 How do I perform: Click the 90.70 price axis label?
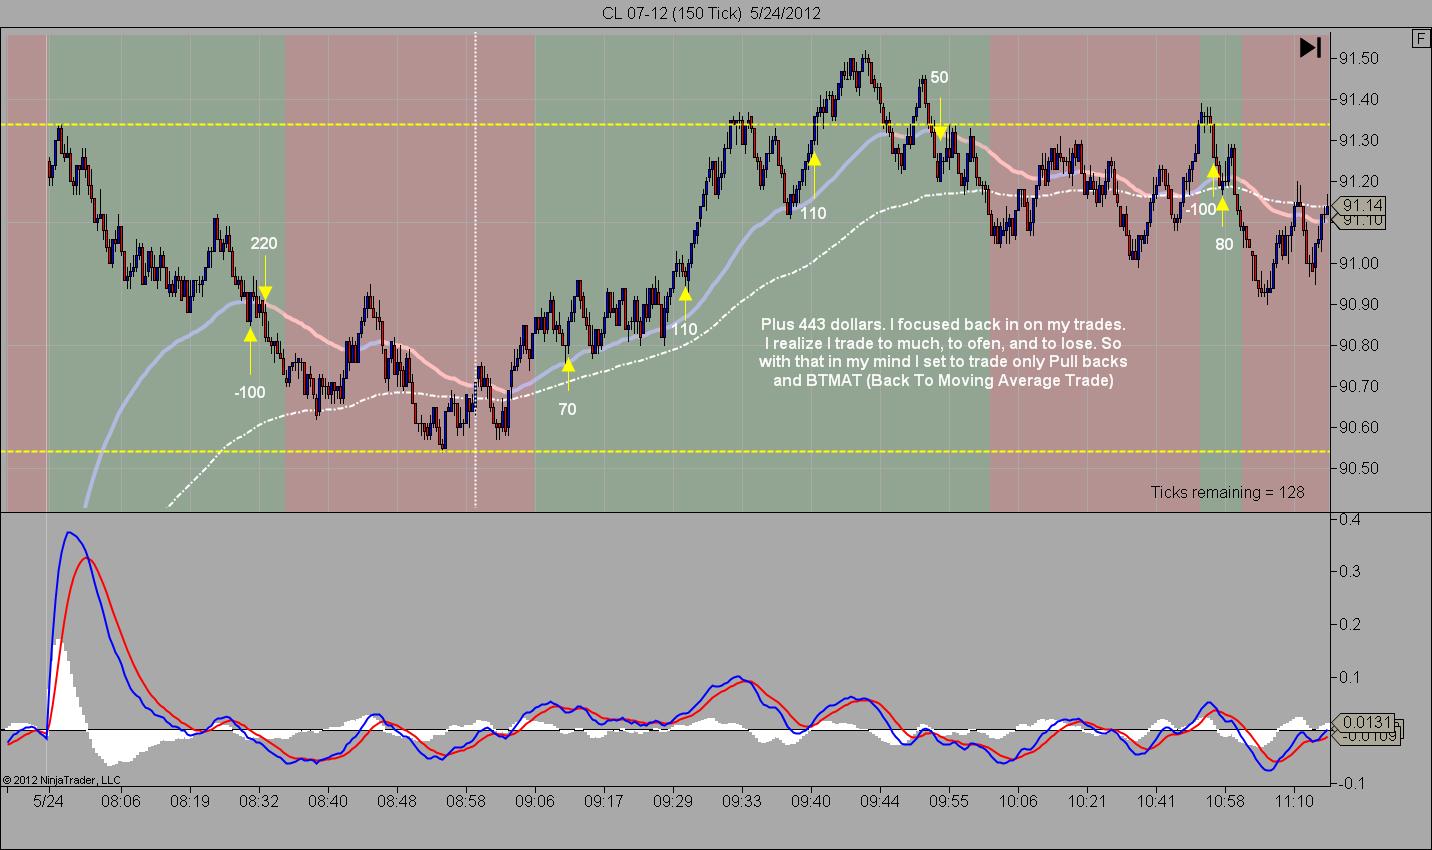coord(1359,386)
